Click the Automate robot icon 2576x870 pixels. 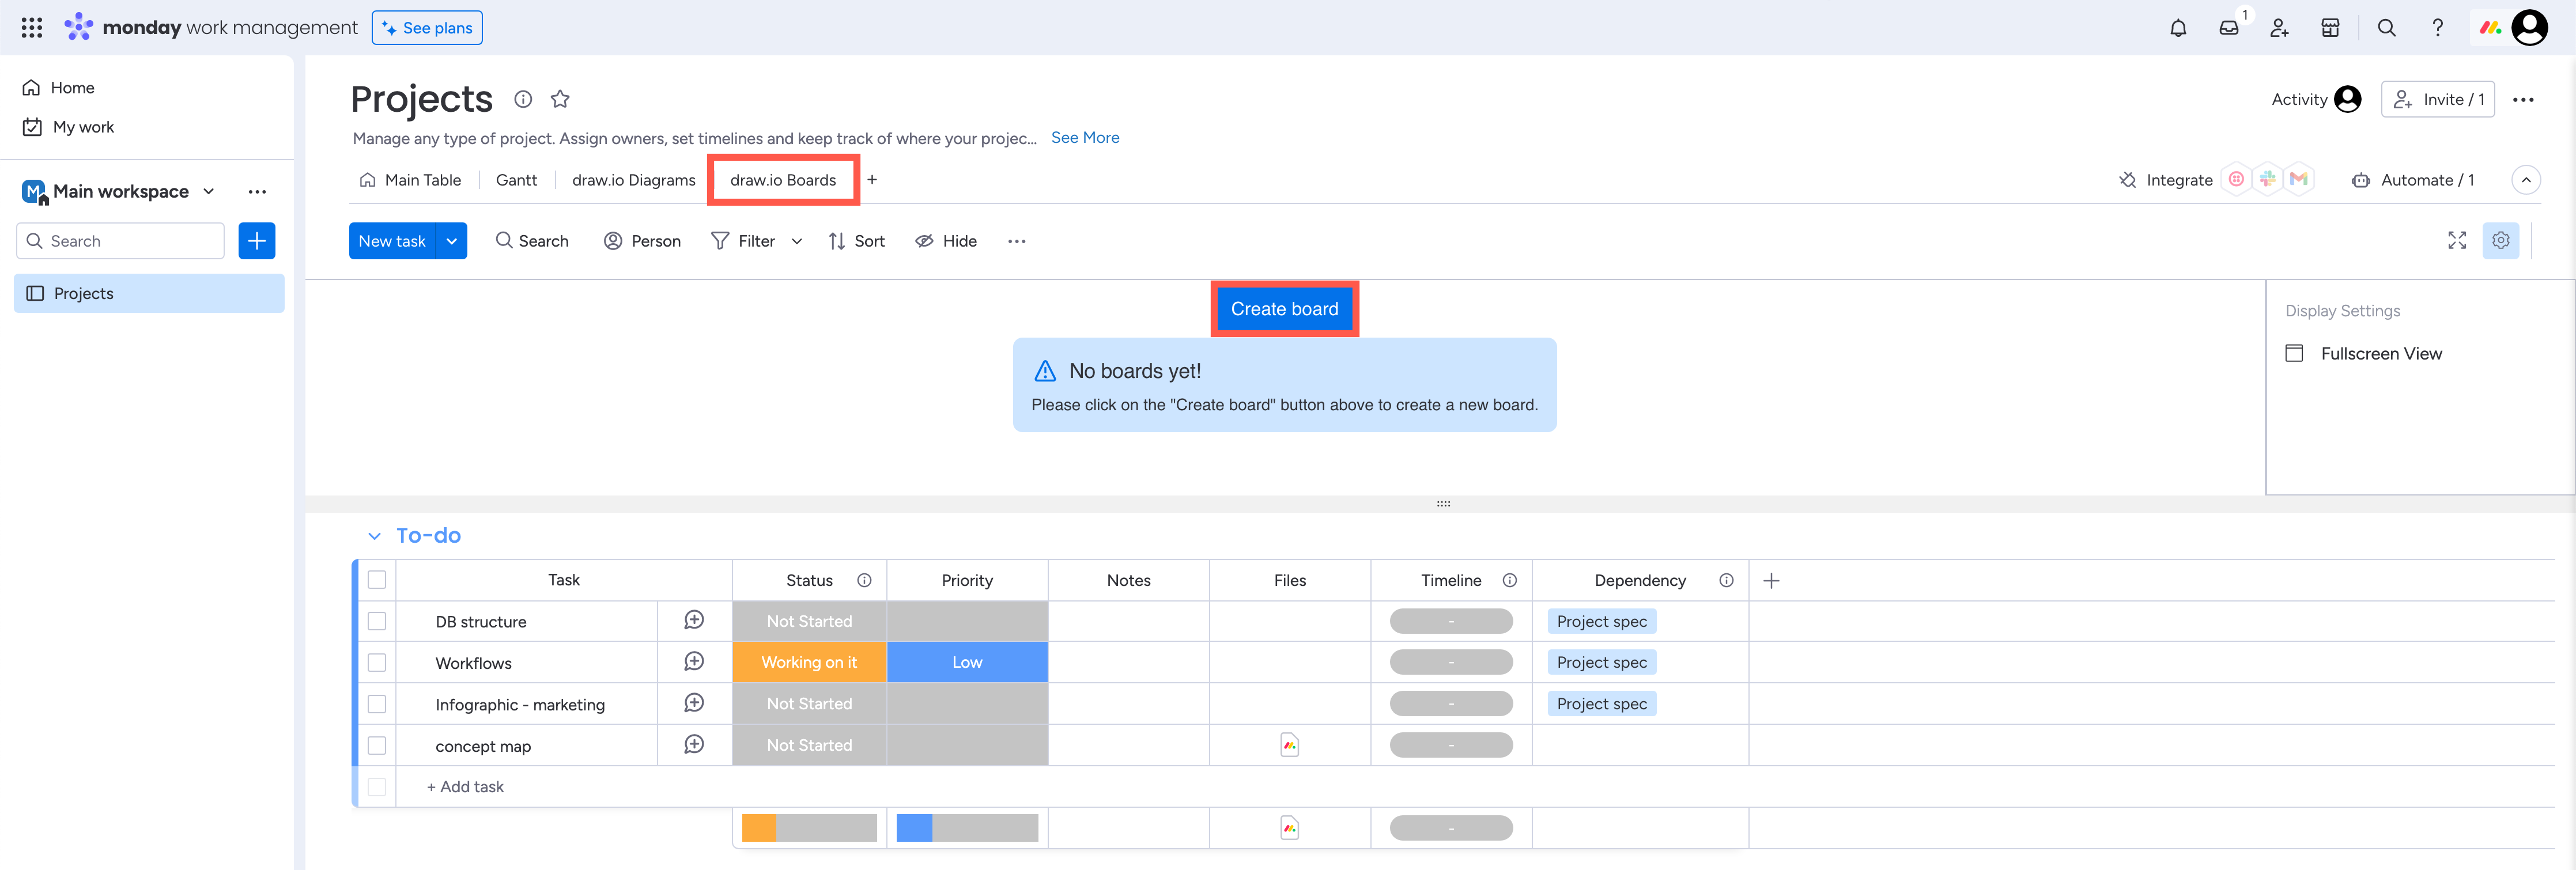coord(2361,180)
